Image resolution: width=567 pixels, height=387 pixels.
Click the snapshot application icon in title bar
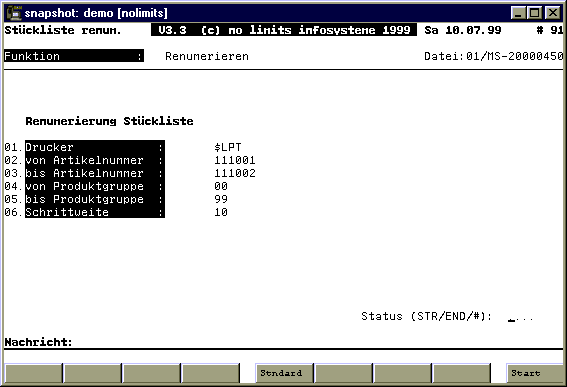[14, 13]
